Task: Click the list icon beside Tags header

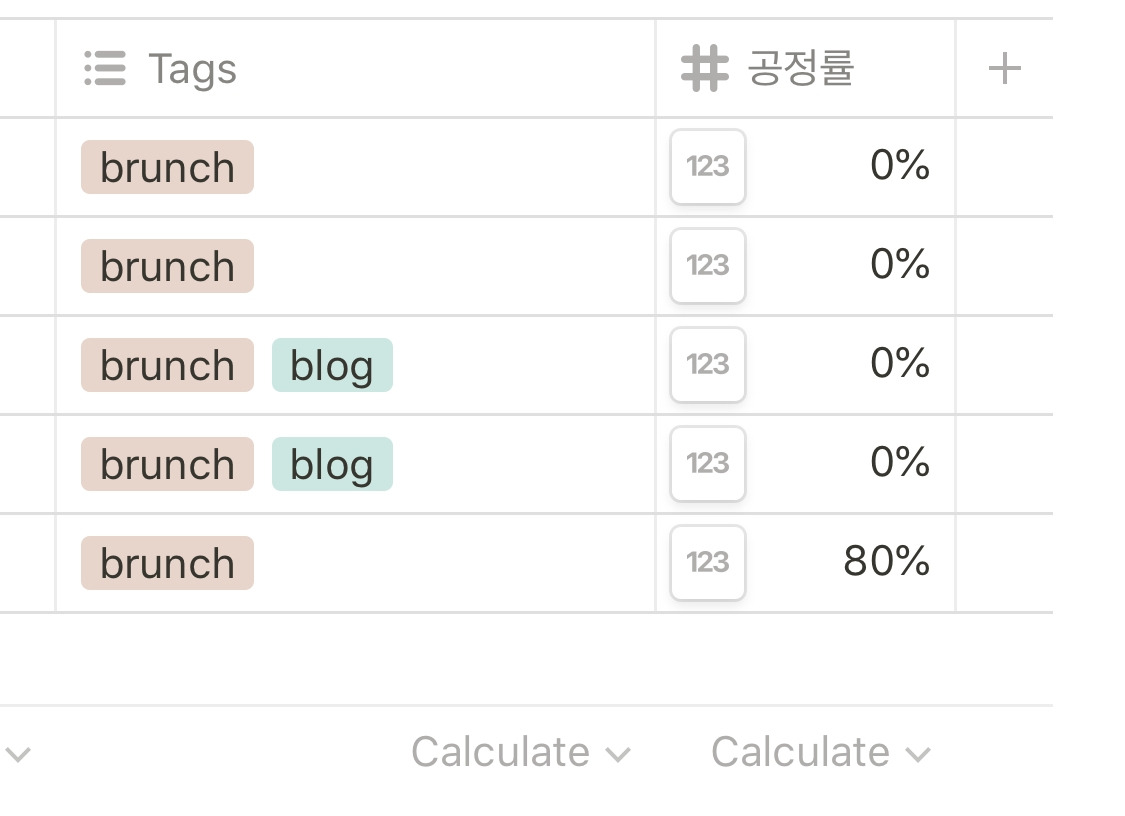Action: [105, 68]
